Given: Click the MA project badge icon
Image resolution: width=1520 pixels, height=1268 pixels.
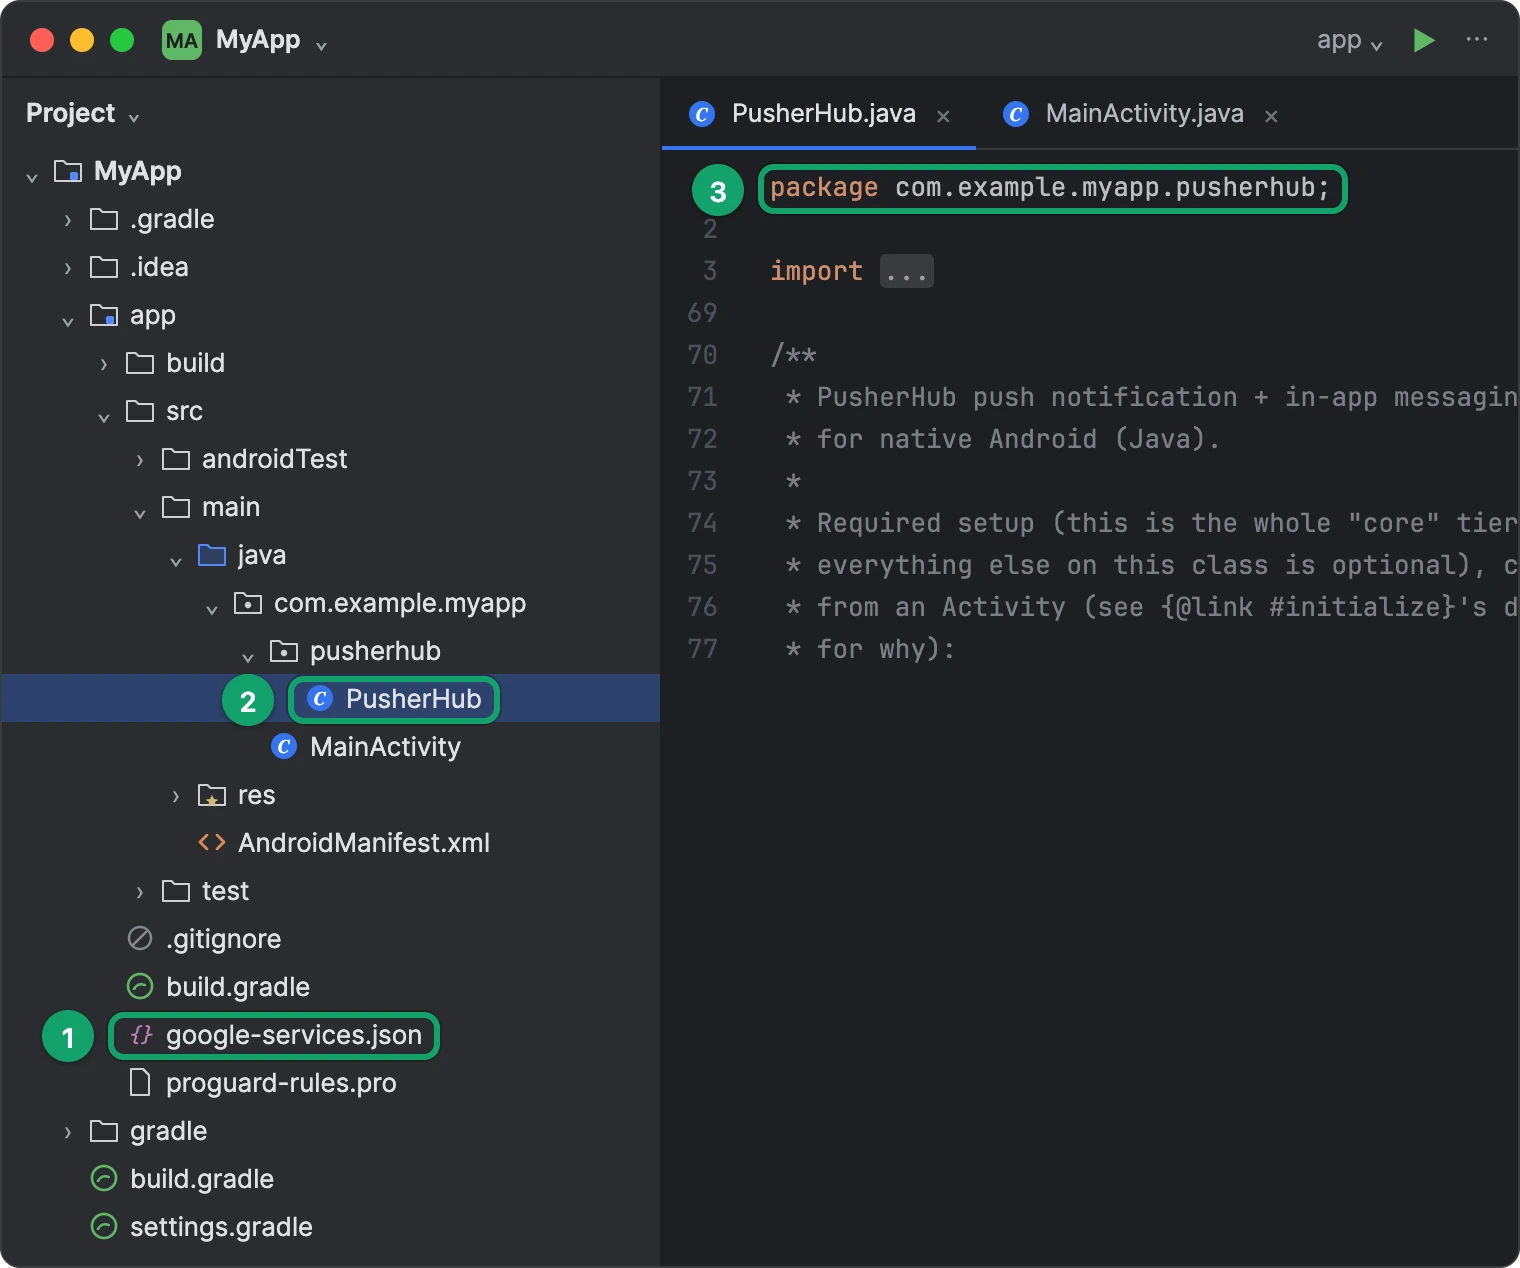Looking at the screenshot, I should pos(182,40).
